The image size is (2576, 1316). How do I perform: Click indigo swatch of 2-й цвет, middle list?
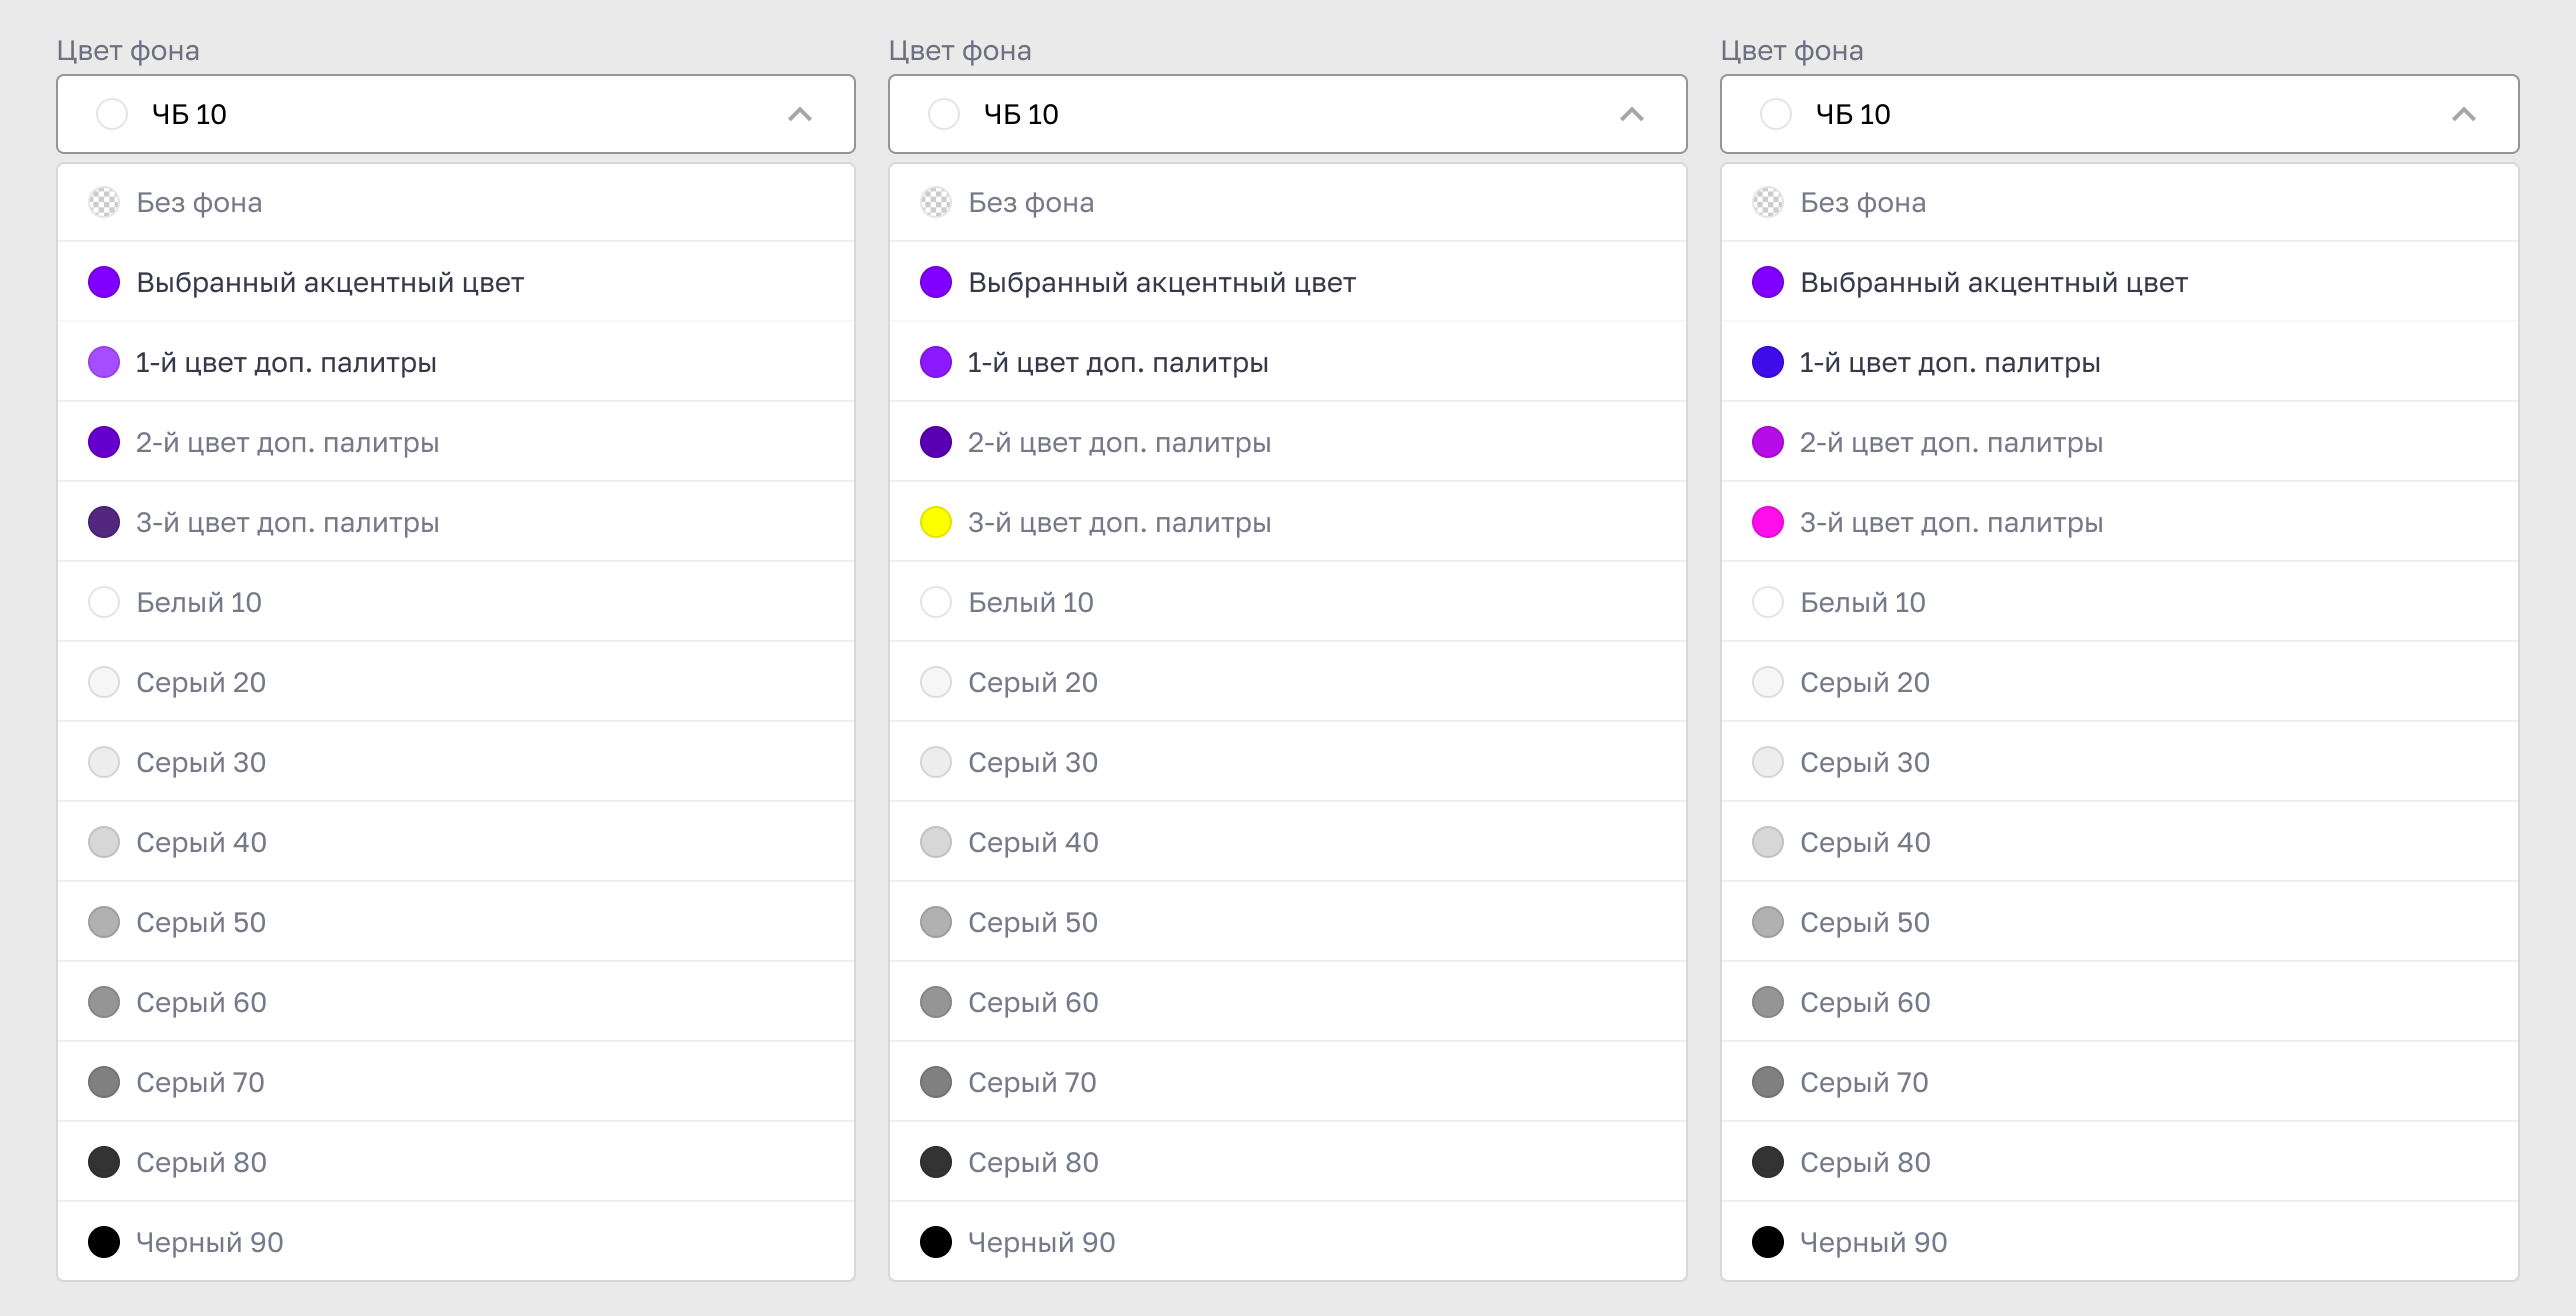936,442
